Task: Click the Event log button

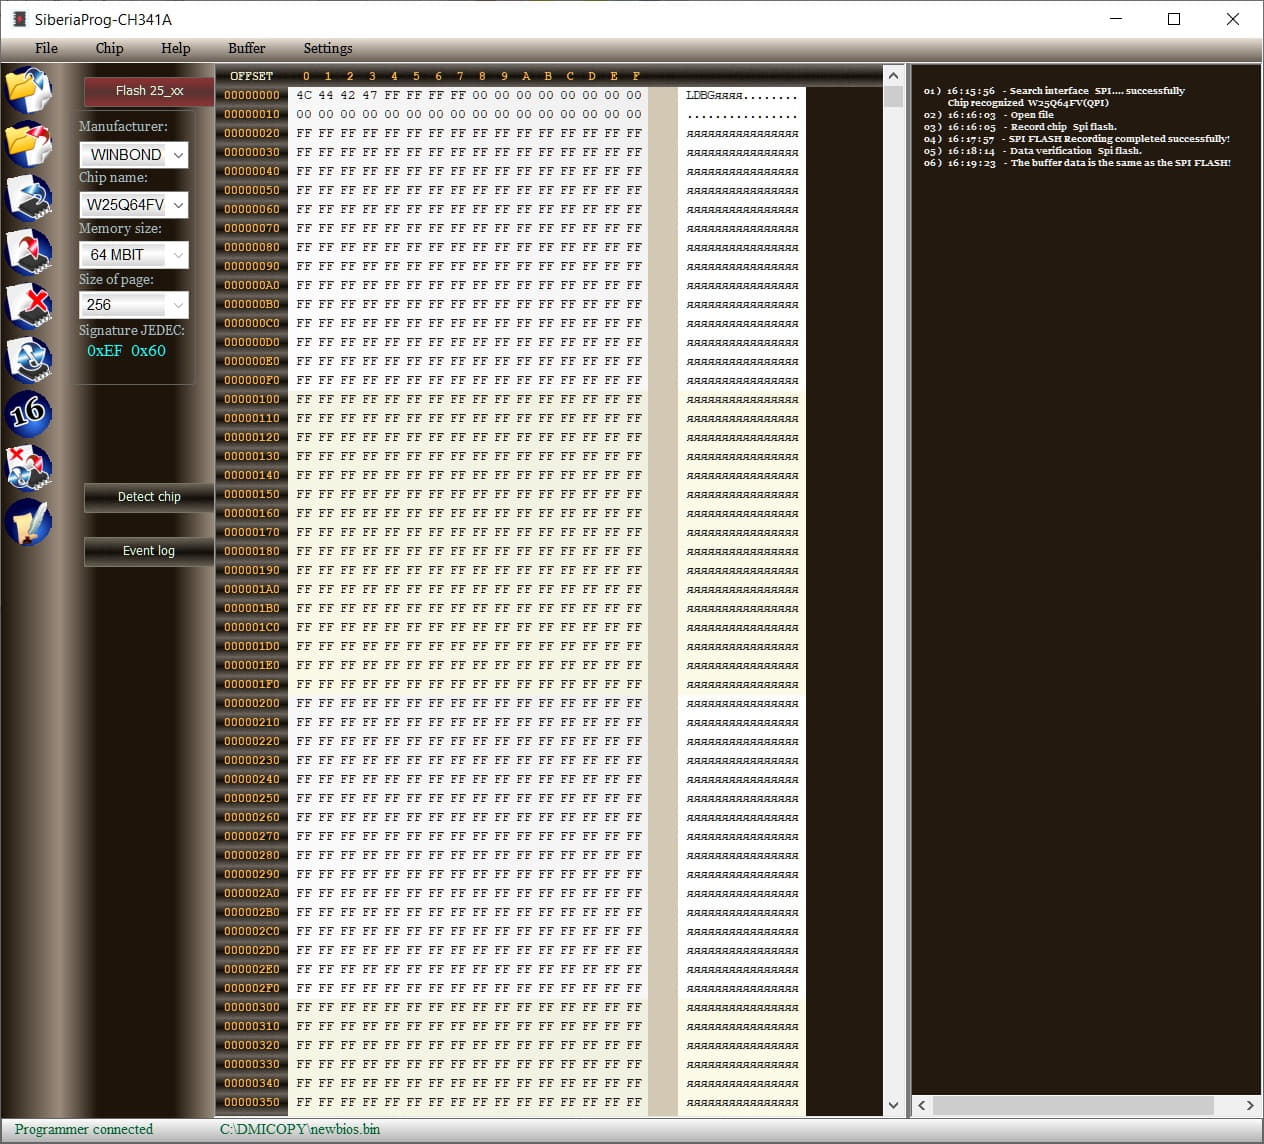Action: coord(149,551)
